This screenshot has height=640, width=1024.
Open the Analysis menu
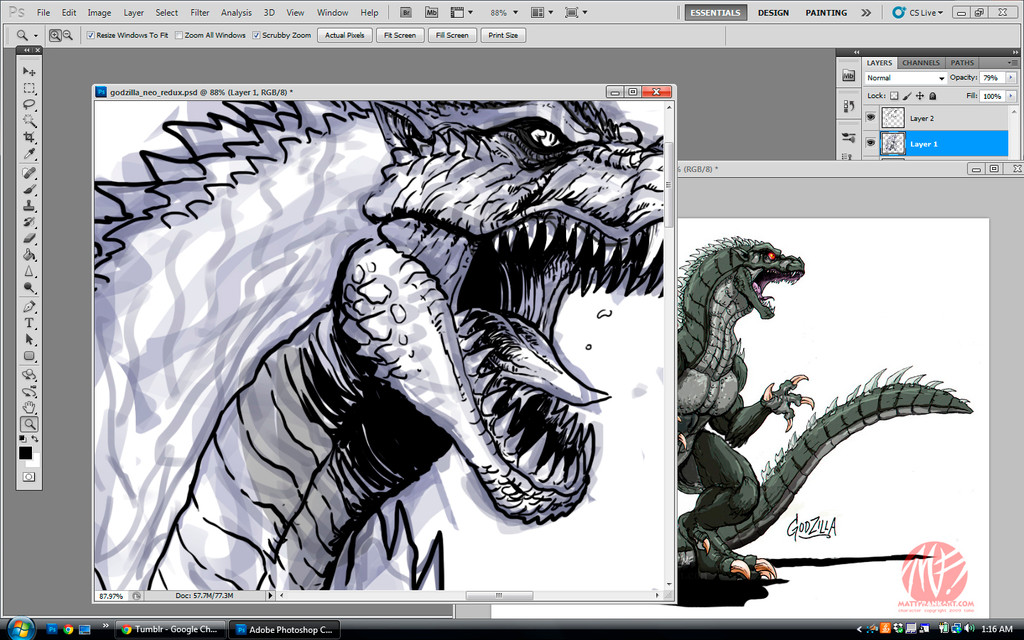236,12
